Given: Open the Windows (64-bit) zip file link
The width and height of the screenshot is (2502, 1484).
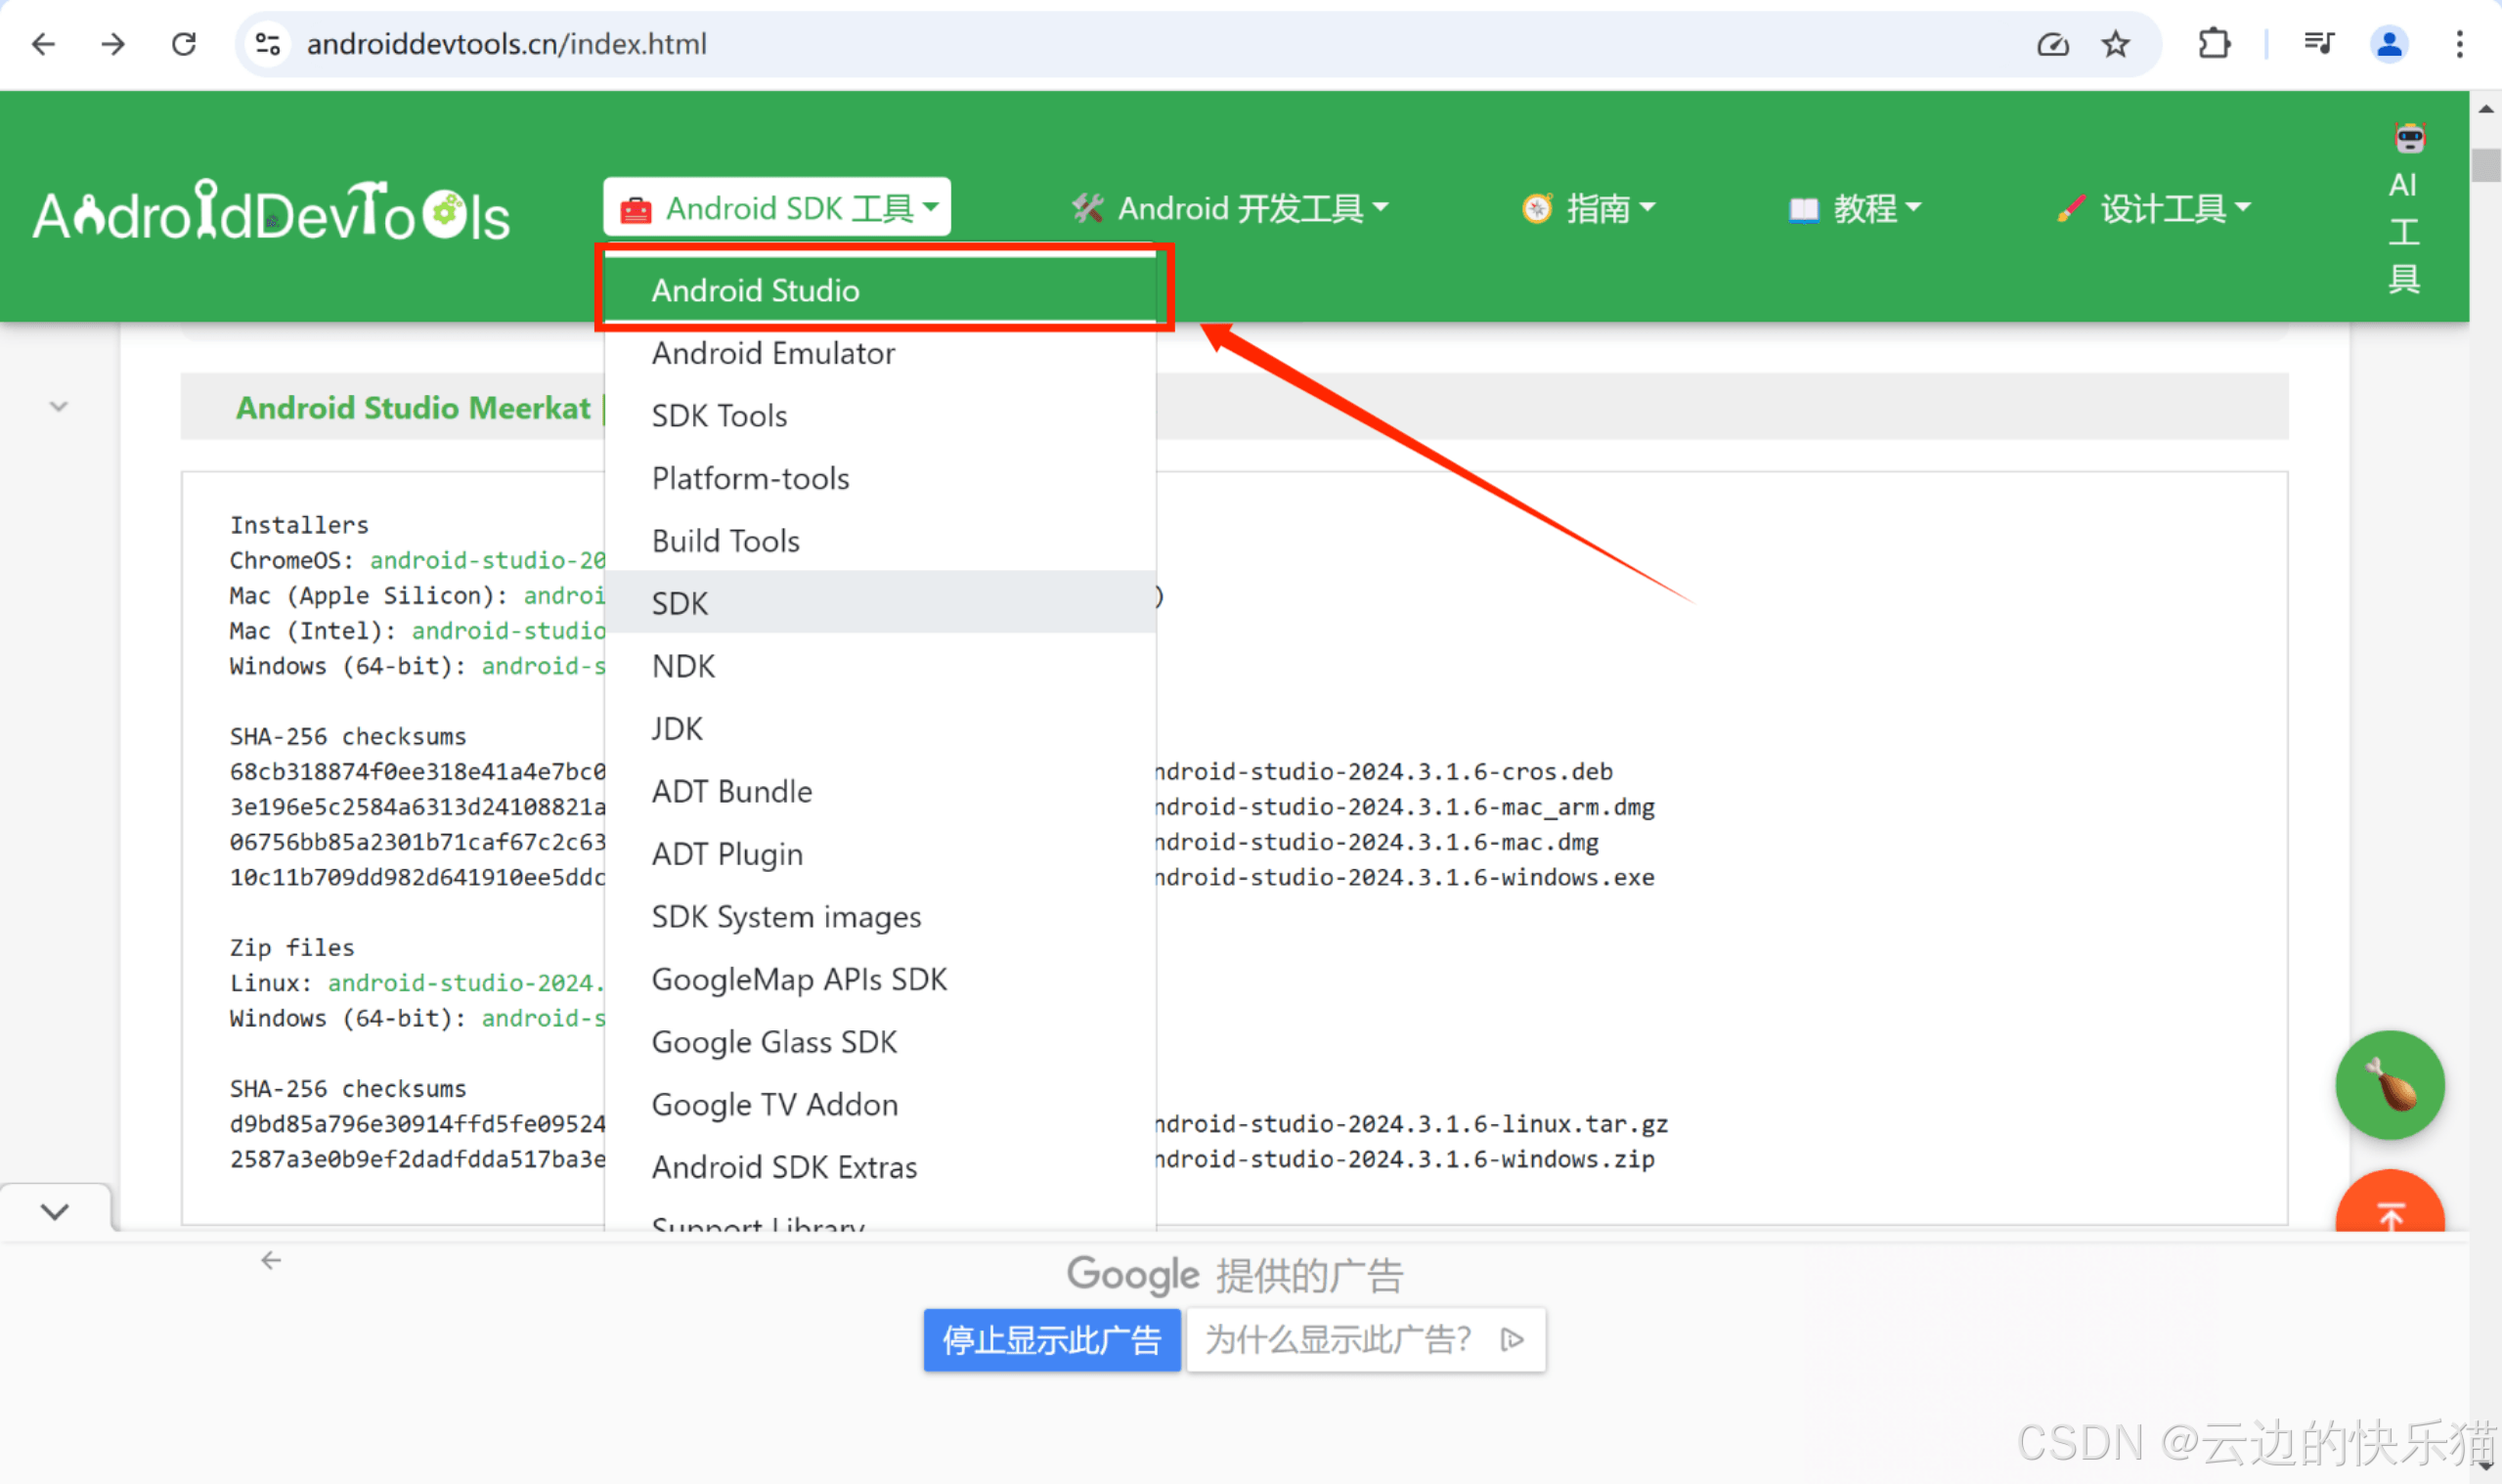Looking at the screenshot, I should coord(543,1017).
